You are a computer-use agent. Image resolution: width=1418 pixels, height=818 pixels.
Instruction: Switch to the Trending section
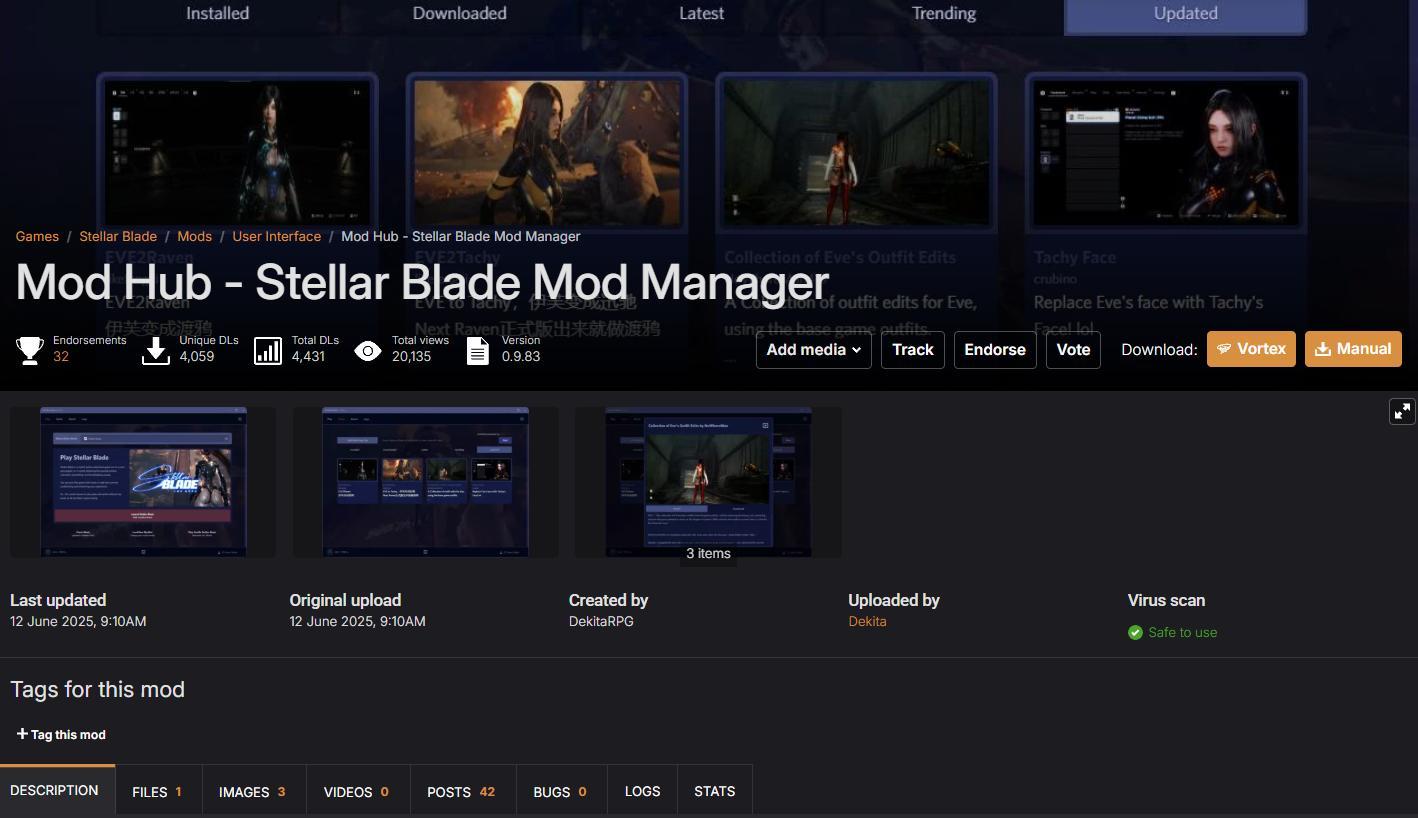pyautogui.click(x=943, y=13)
